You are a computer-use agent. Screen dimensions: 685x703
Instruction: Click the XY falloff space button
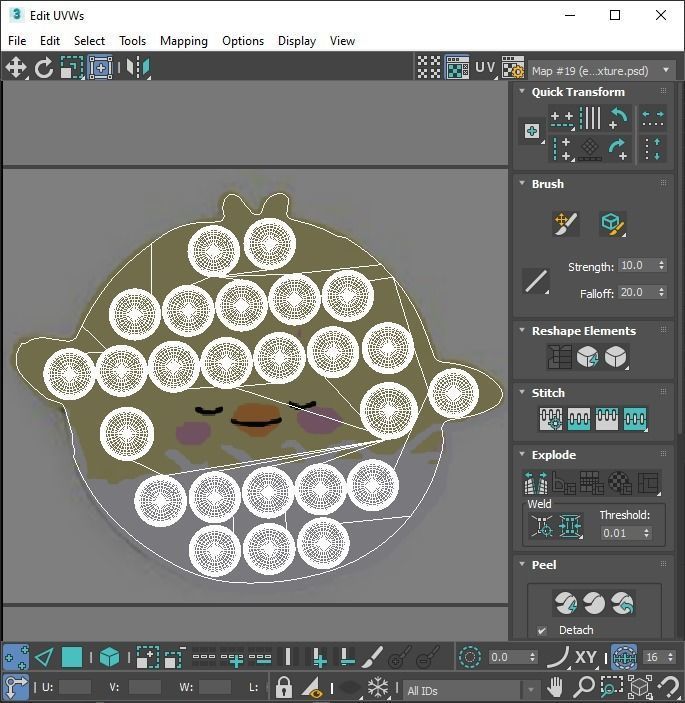(585, 658)
